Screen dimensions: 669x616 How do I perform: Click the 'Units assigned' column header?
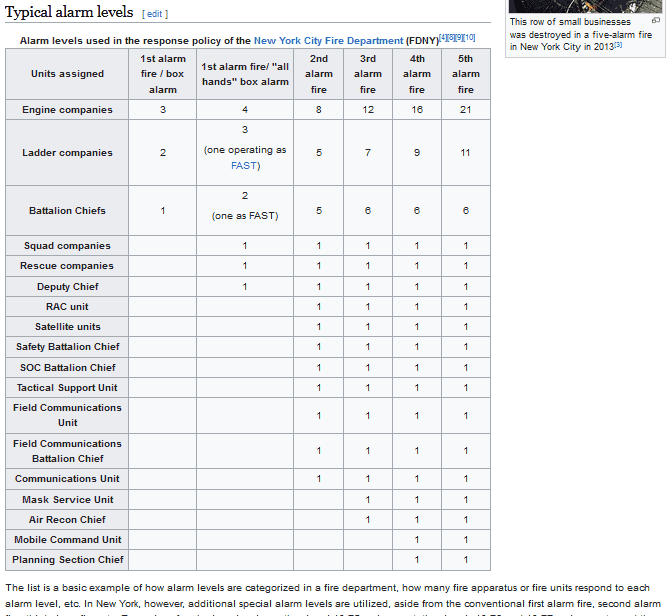[67, 74]
